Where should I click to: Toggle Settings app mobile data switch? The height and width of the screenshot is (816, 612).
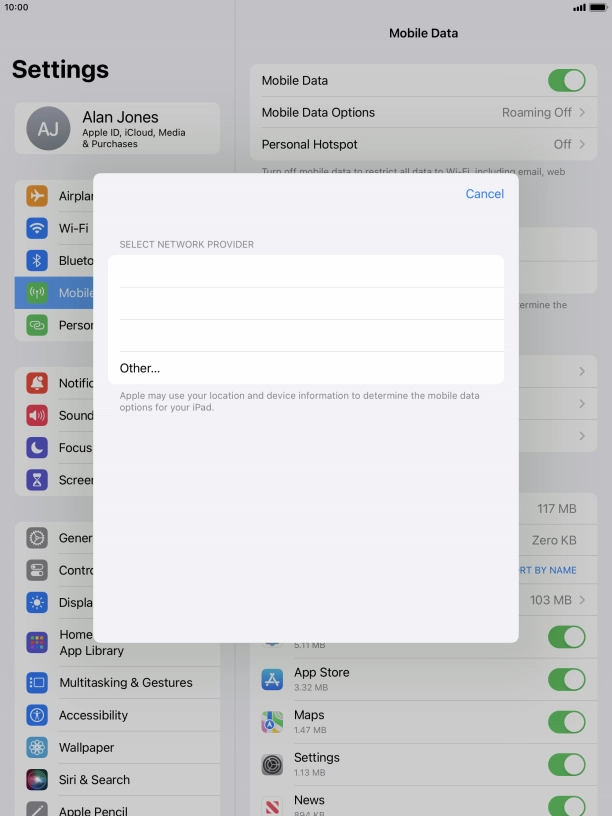point(566,765)
